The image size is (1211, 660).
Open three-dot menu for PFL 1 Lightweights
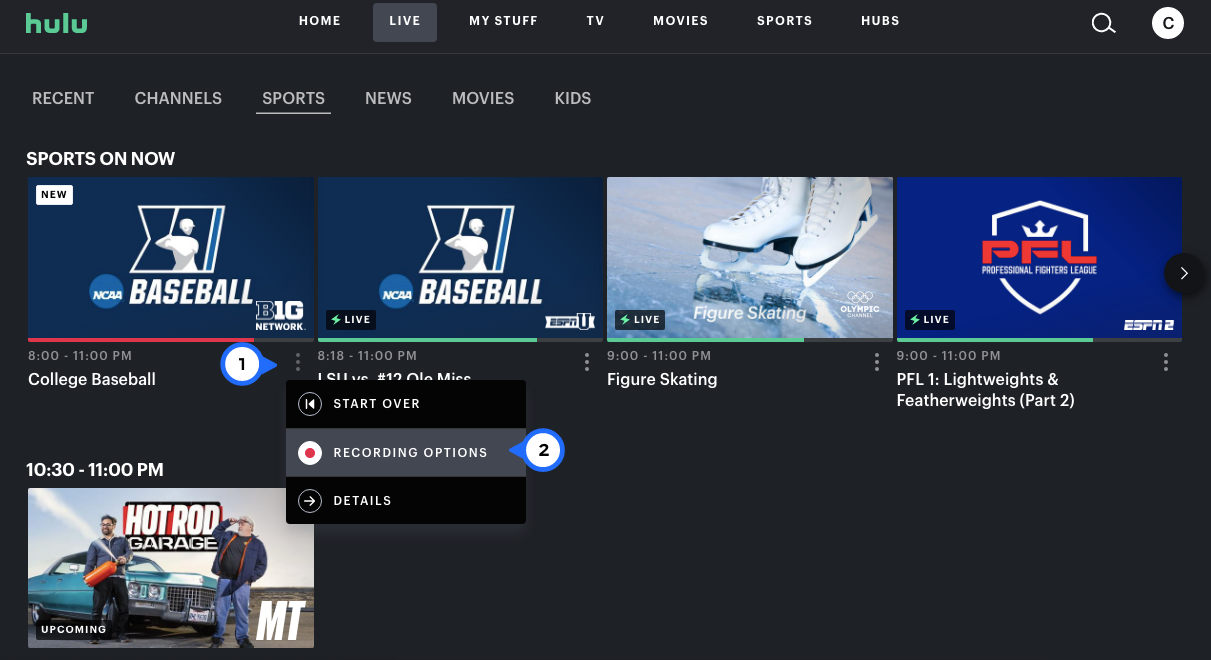(x=1166, y=362)
